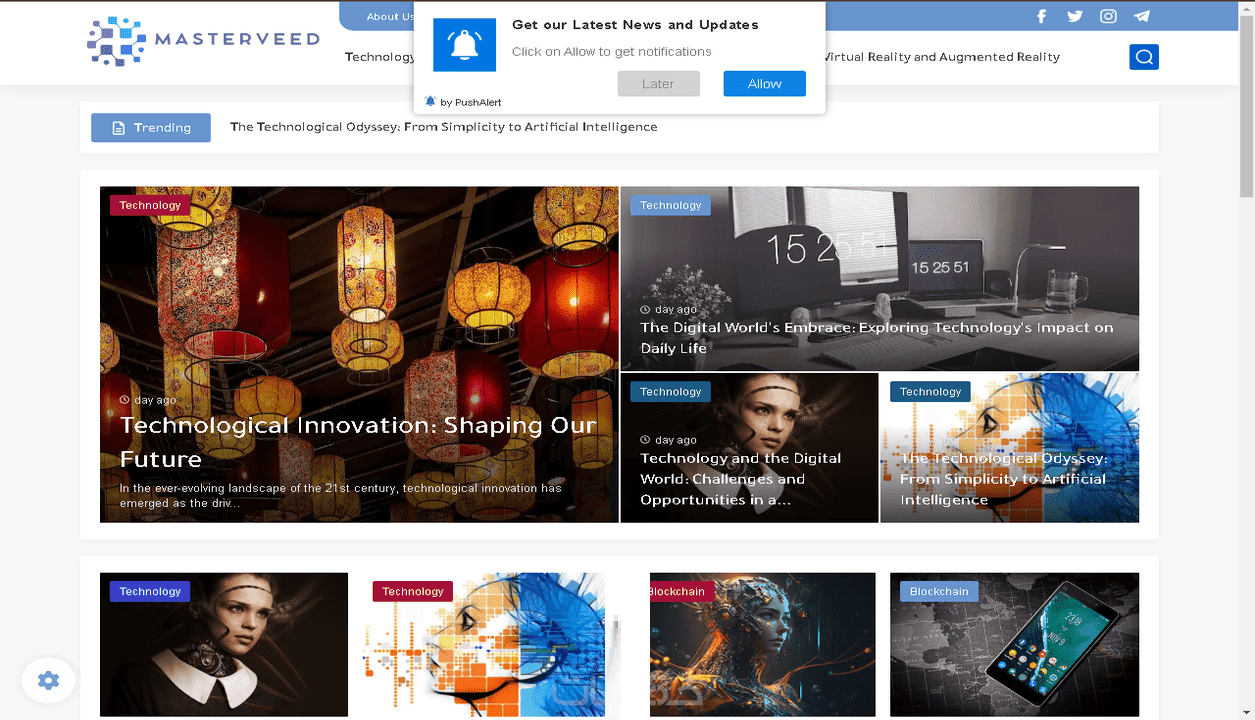The height and width of the screenshot is (720, 1255).
Task: Click the clock icon on Technological Innovation card
Action: [x=125, y=400]
